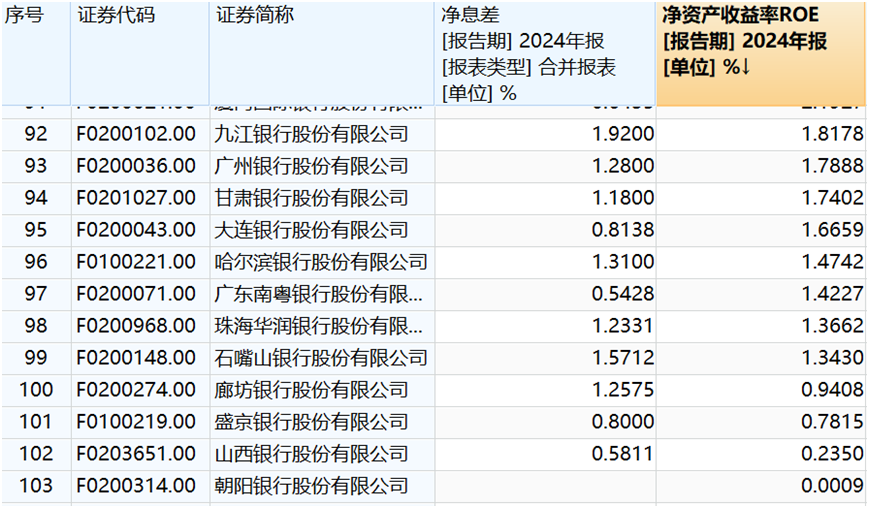Click security code F0200043.00
Viewport: 869px width, 508px height.
pos(136,230)
